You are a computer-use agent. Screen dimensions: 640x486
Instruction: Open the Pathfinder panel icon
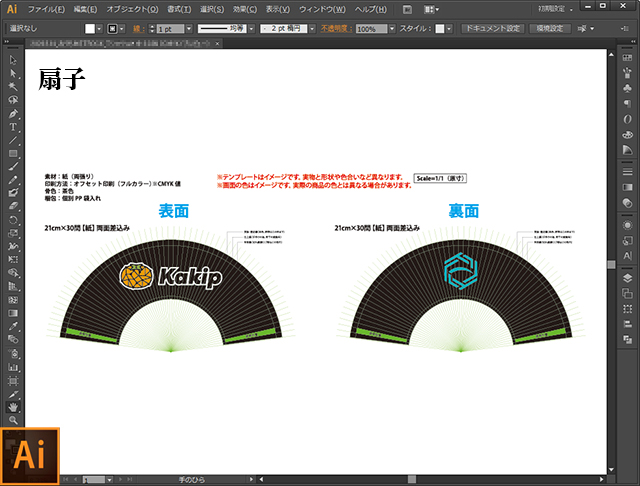coord(627,339)
